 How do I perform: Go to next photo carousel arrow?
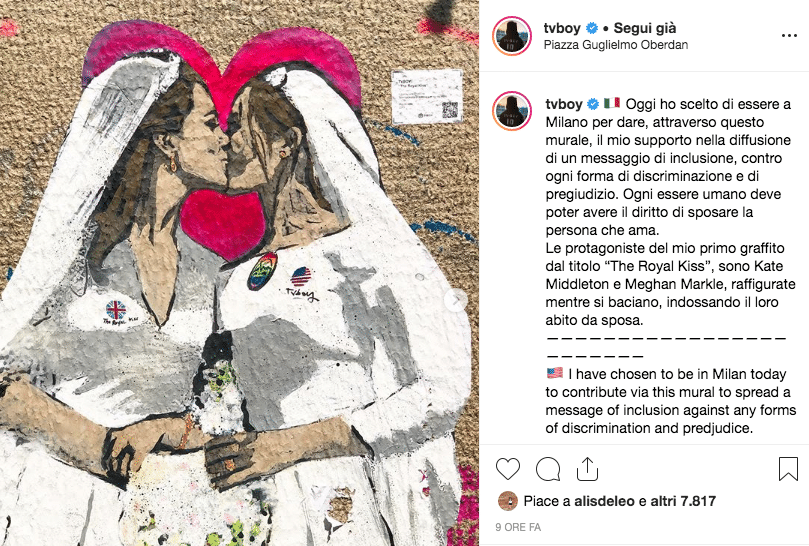click(x=456, y=300)
